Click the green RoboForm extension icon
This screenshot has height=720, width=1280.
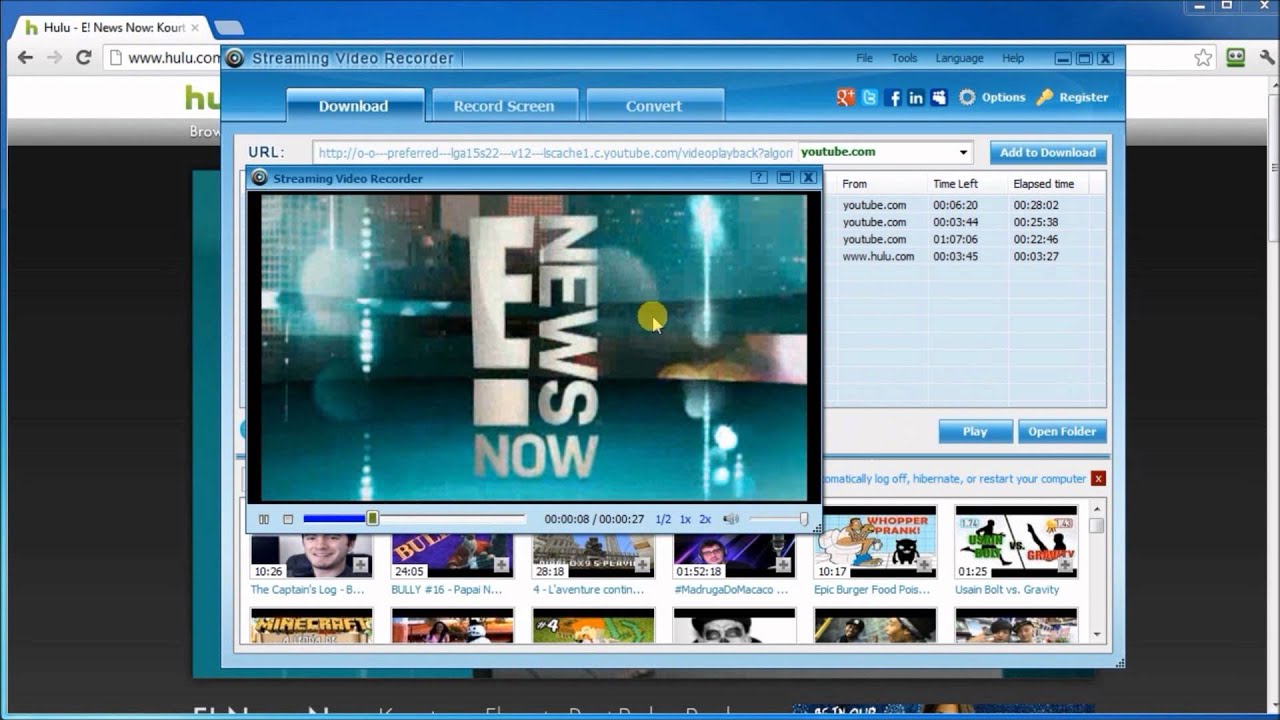(x=1235, y=58)
